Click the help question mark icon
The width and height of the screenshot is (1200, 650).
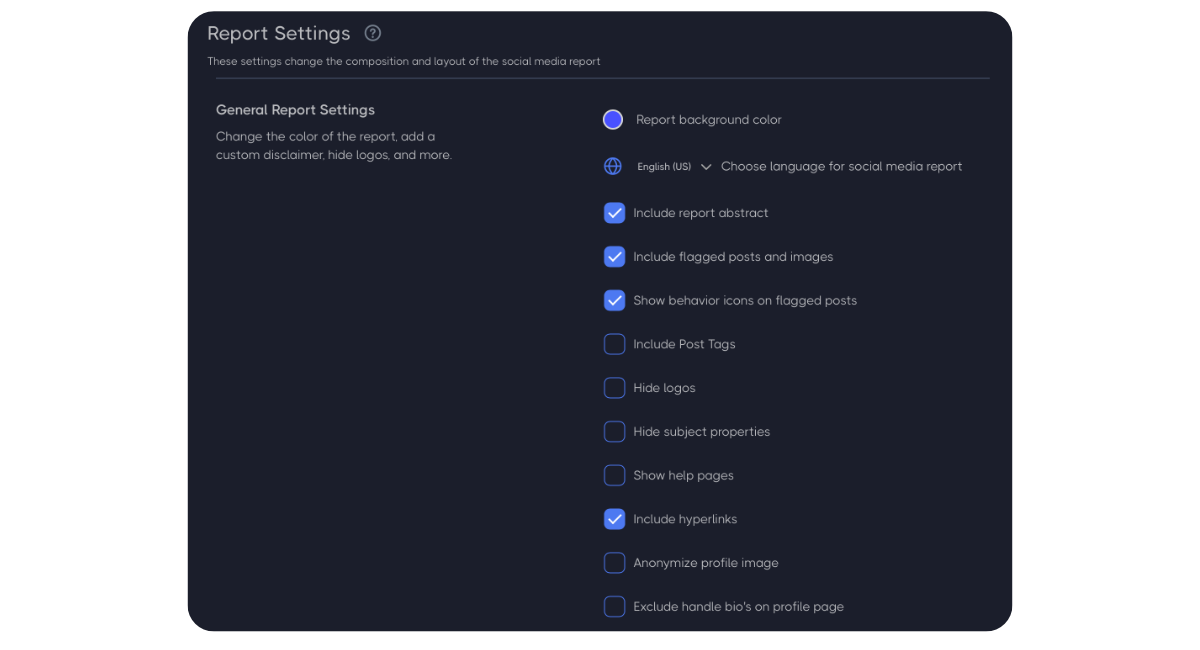(373, 33)
